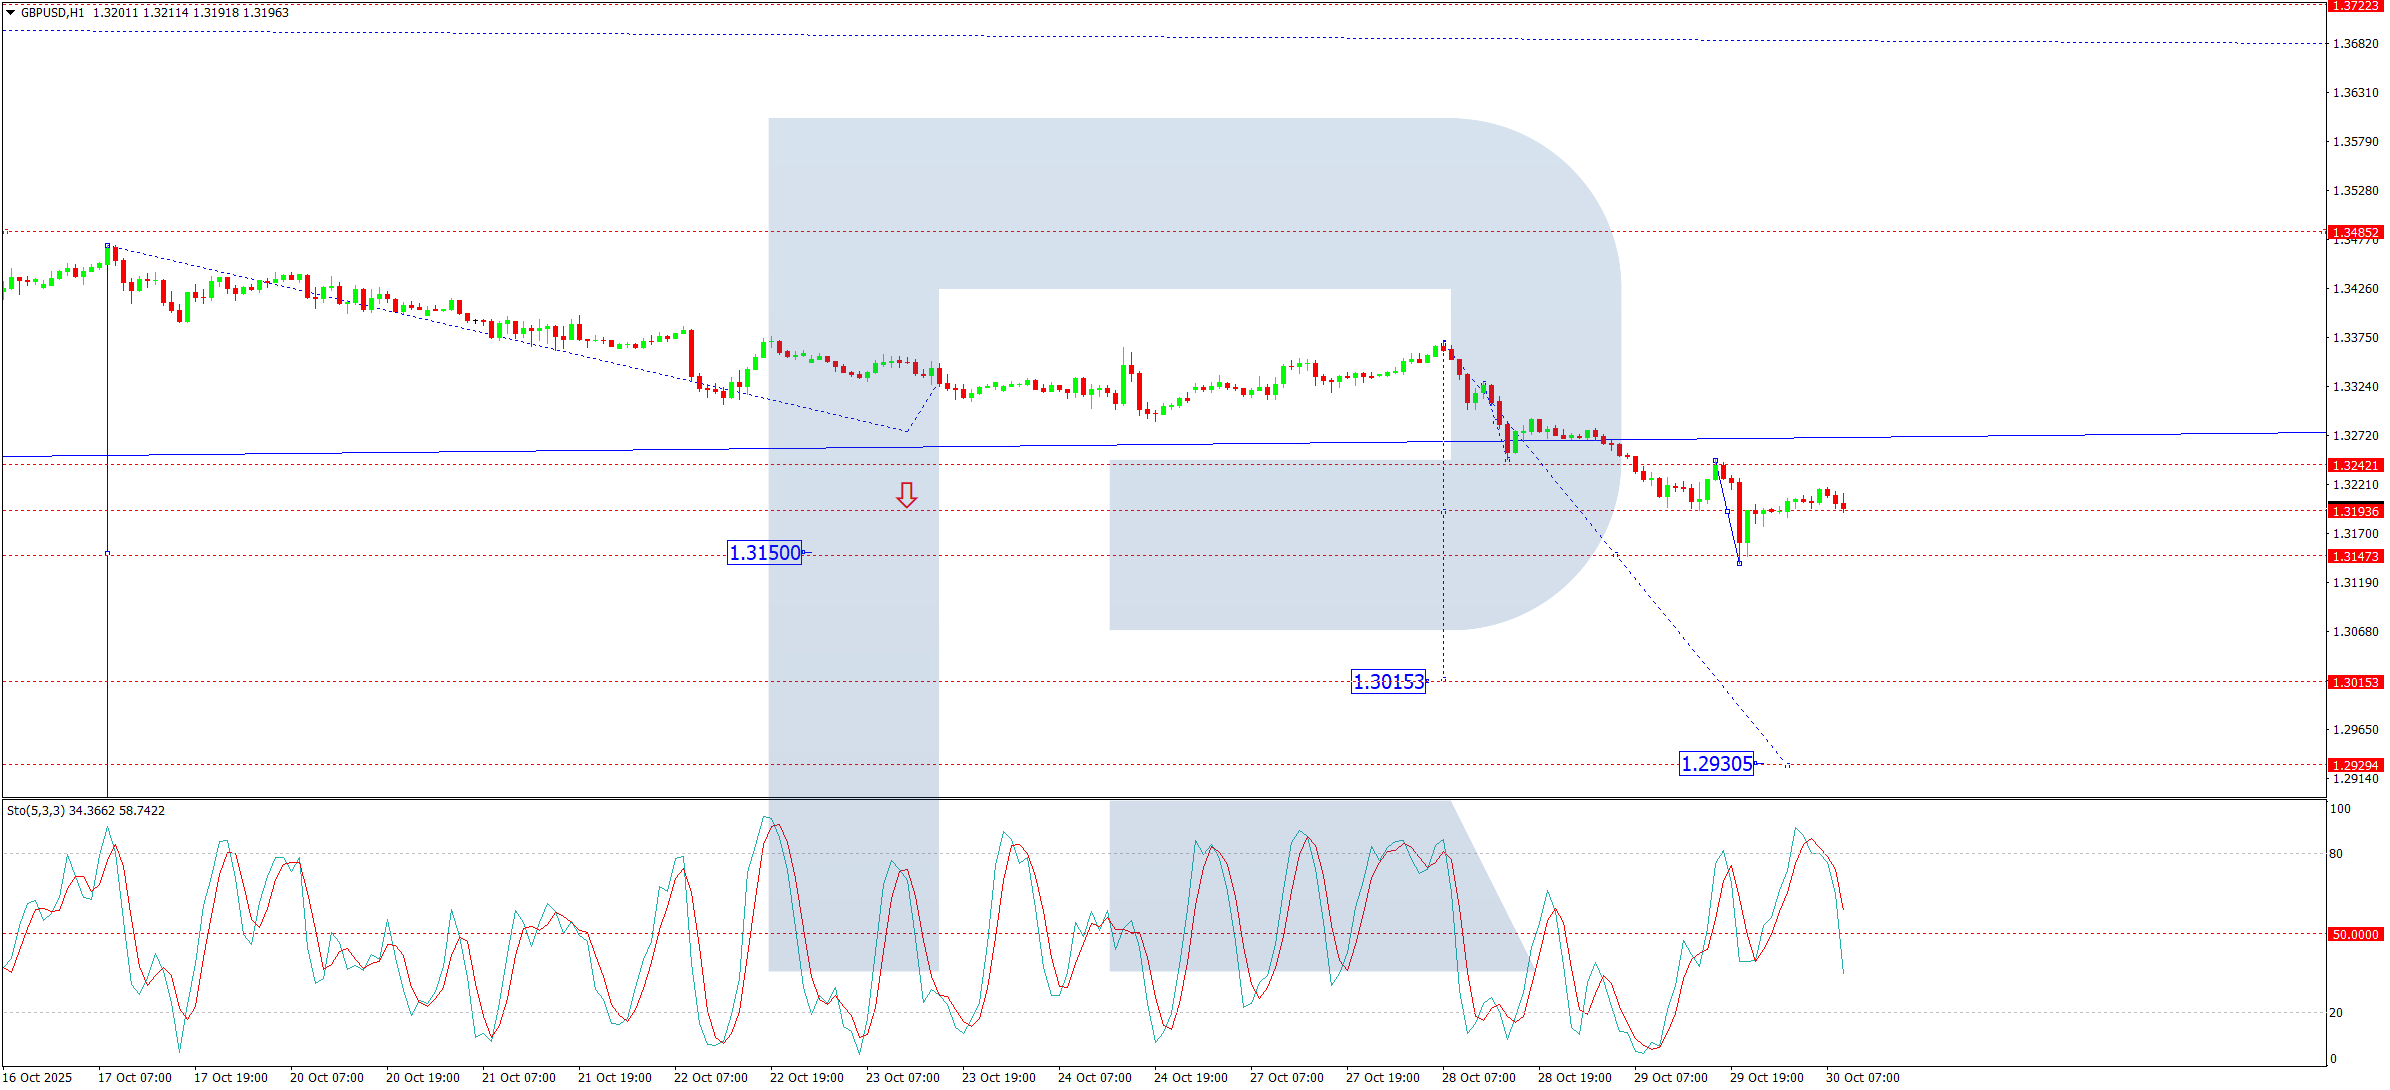Open the GBPUSD,H1 chart dropdown triangle
2390x1090 pixels.
(x=11, y=13)
